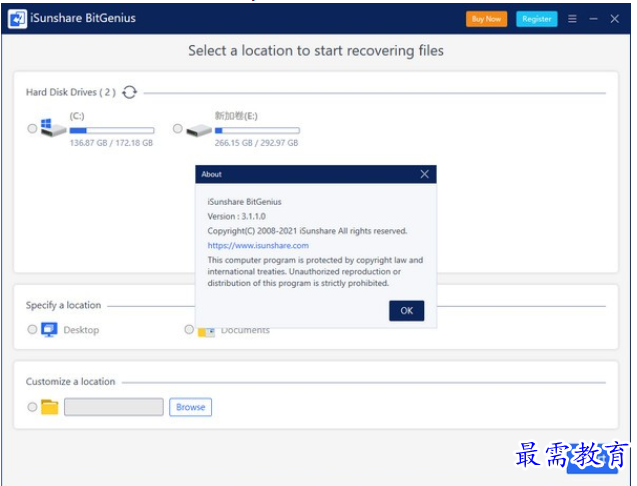The image size is (637, 486).
Task: Select the C: drive radio button
Action: (32, 129)
